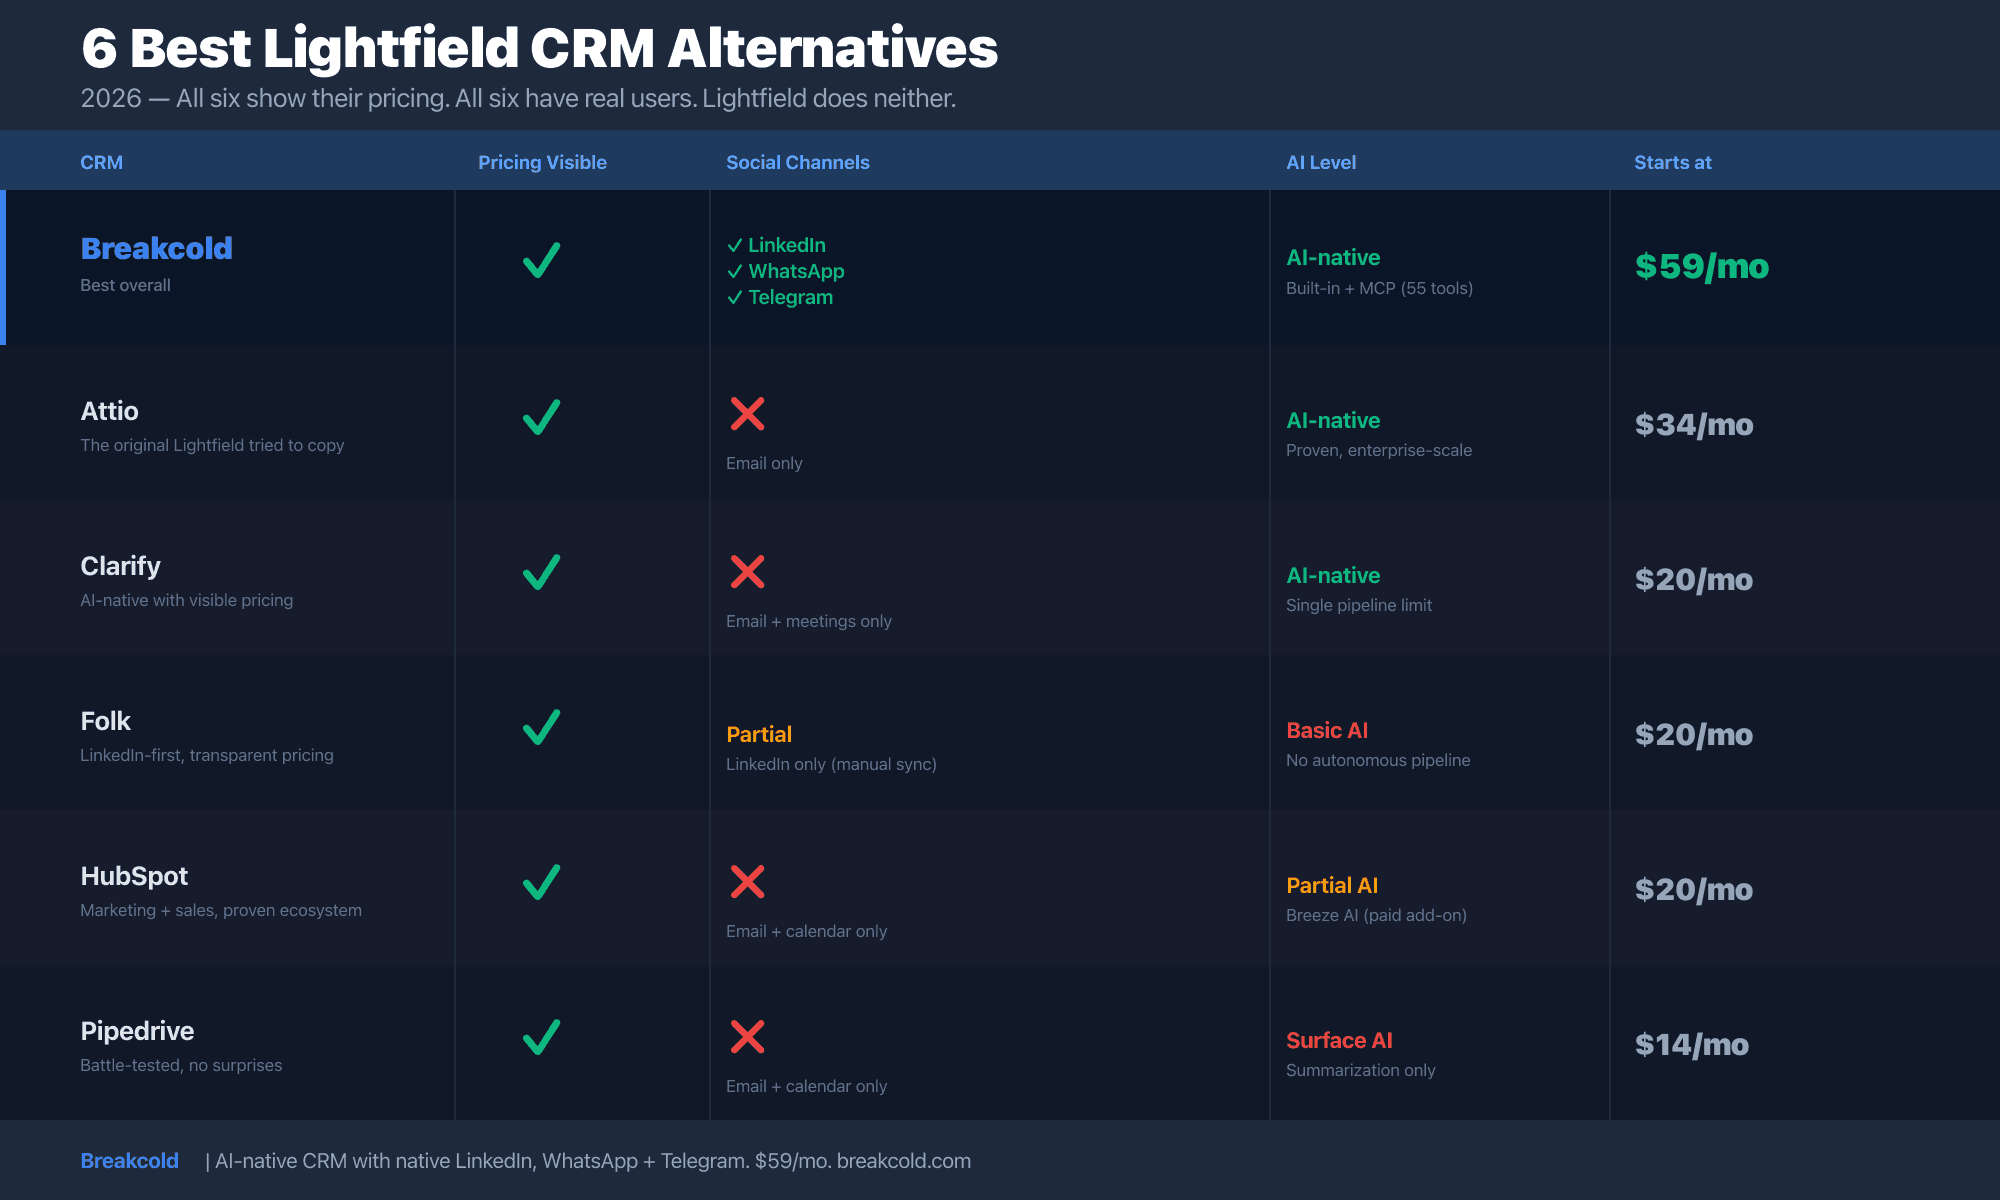Viewport: 2000px width, 1200px height.
Task: Click 'Breeze AI (paid add-on)' text
Action: point(1376,915)
